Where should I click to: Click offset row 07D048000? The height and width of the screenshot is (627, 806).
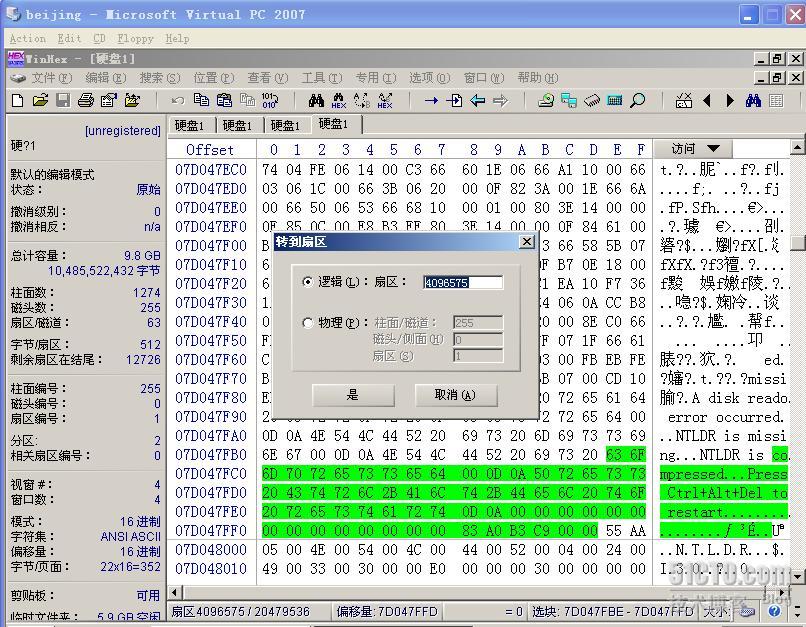211,550
